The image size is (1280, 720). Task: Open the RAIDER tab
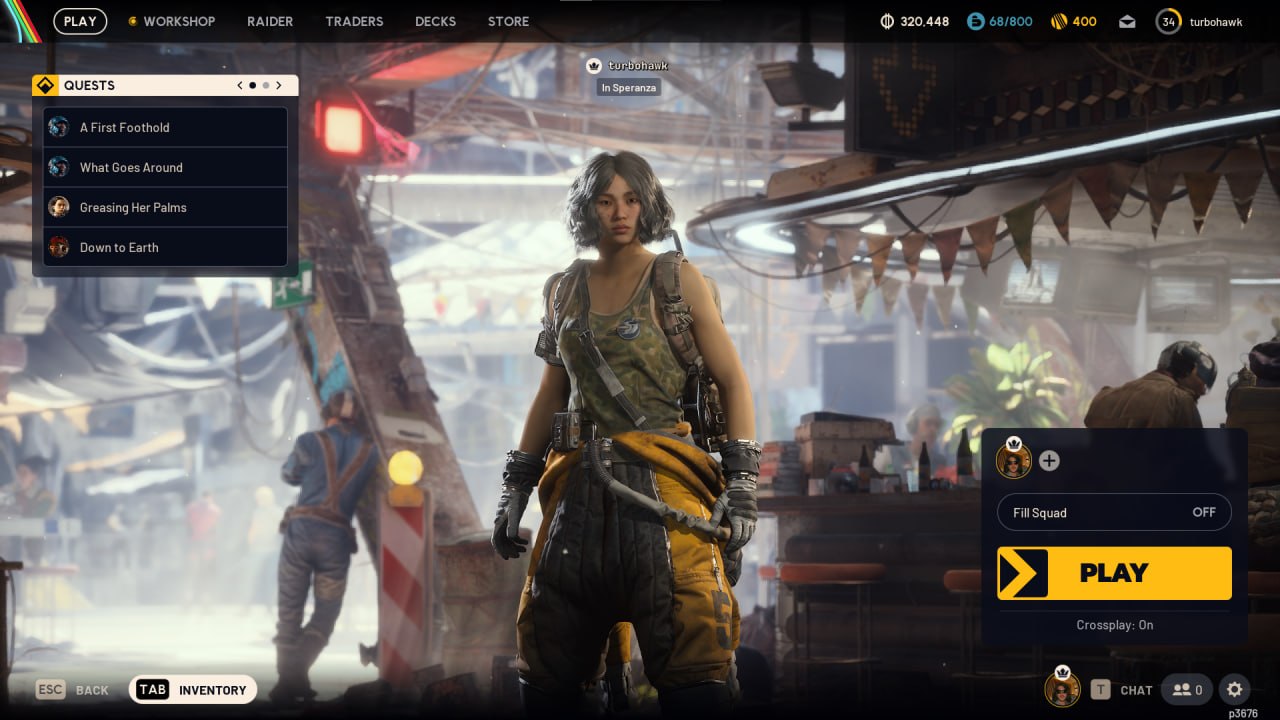tap(270, 21)
